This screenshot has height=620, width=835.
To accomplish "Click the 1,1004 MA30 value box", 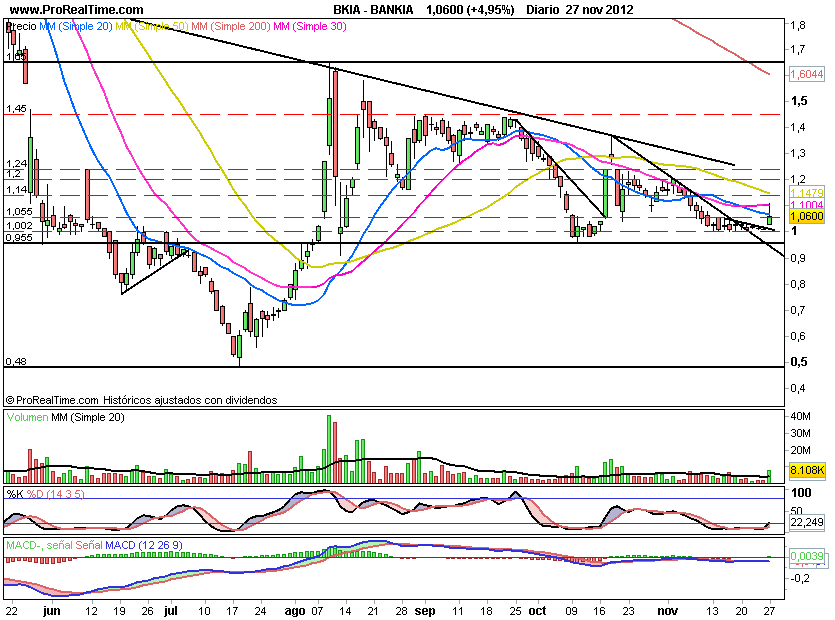I will click(x=807, y=205).
